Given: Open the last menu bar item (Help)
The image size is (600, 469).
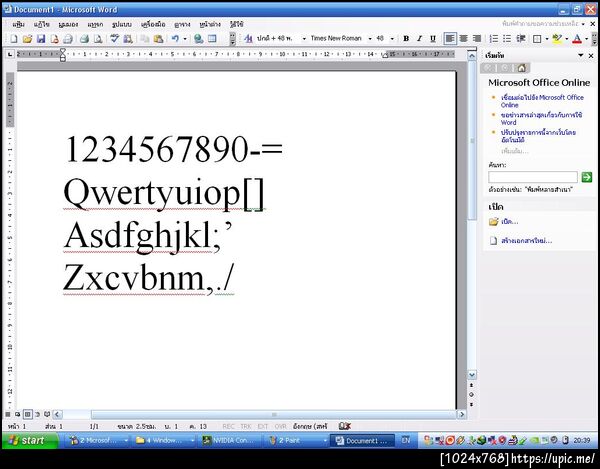Looking at the screenshot, I should coord(237,24).
